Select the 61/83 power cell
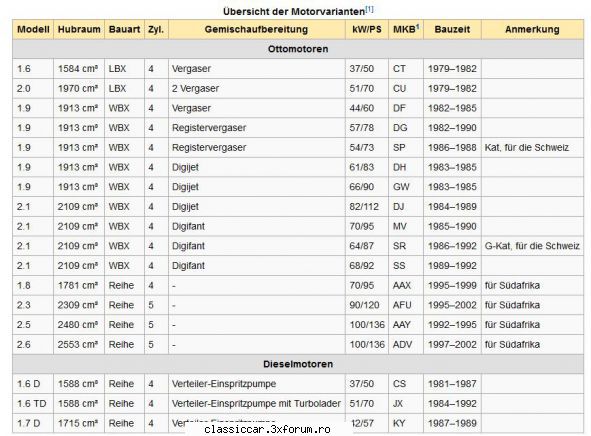The image size is (591, 436). pyautogui.click(x=367, y=167)
